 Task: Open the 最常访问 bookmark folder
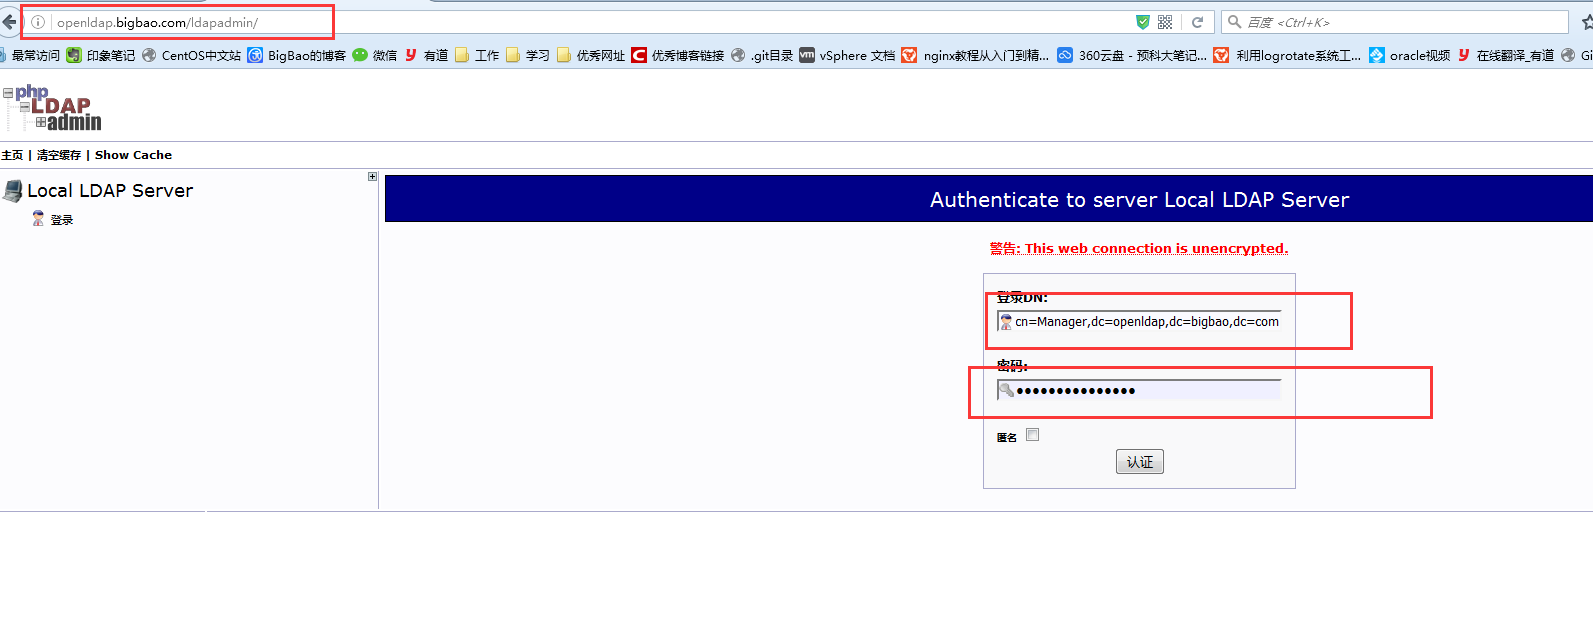tap(30, 55)
